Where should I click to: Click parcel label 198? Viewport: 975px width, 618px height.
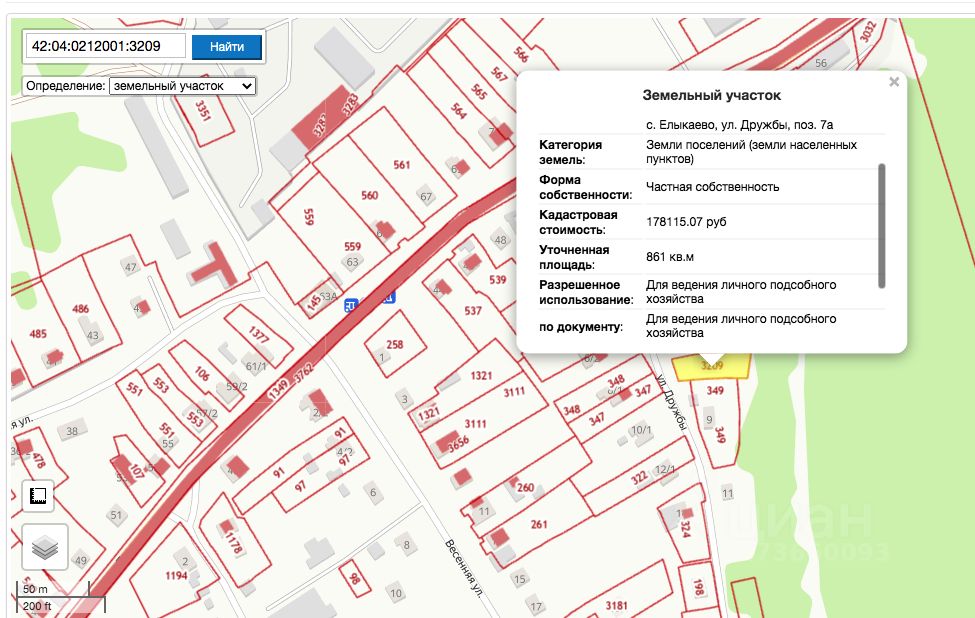tap(698, 588)
